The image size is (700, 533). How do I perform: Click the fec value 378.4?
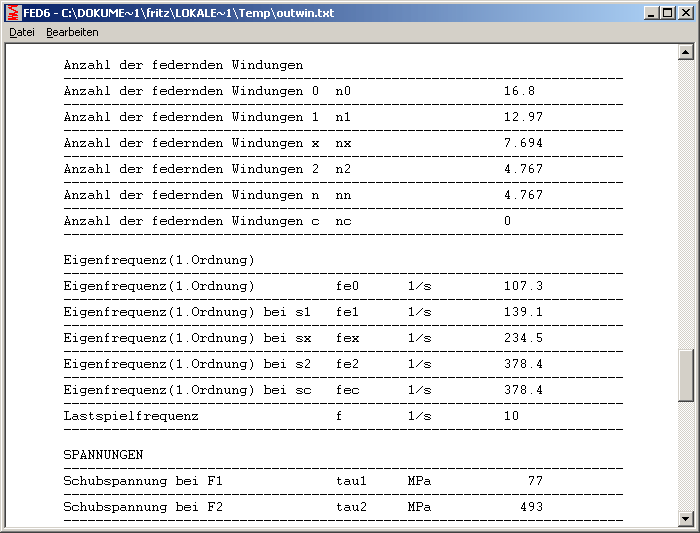(x=523, y=390)
